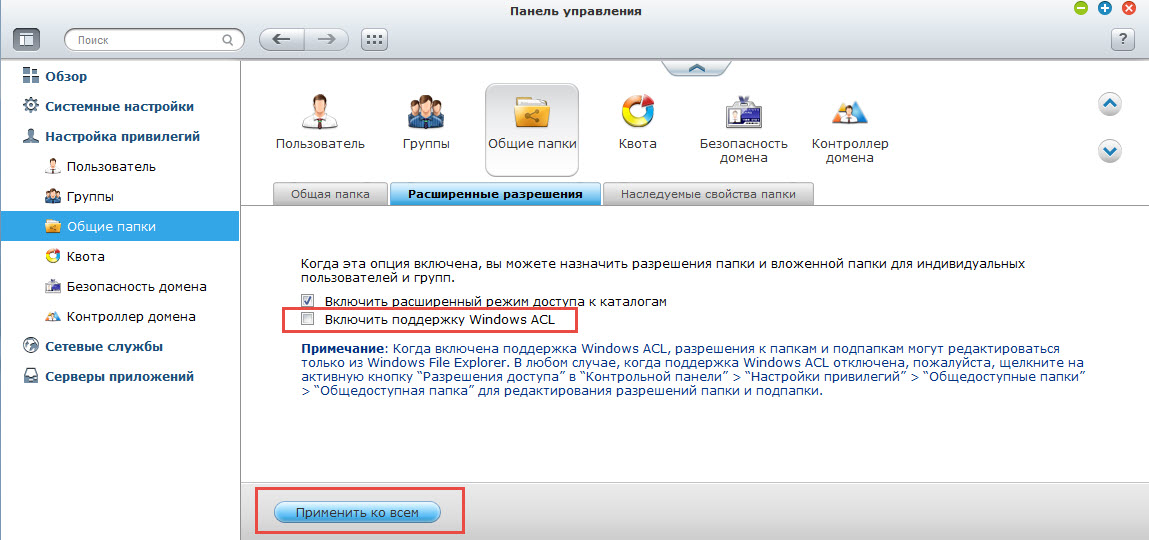Screen dimensions: 1149x540
Task: Open the Контроллер домена icon in top row
Action: click(x=849, y=129)
